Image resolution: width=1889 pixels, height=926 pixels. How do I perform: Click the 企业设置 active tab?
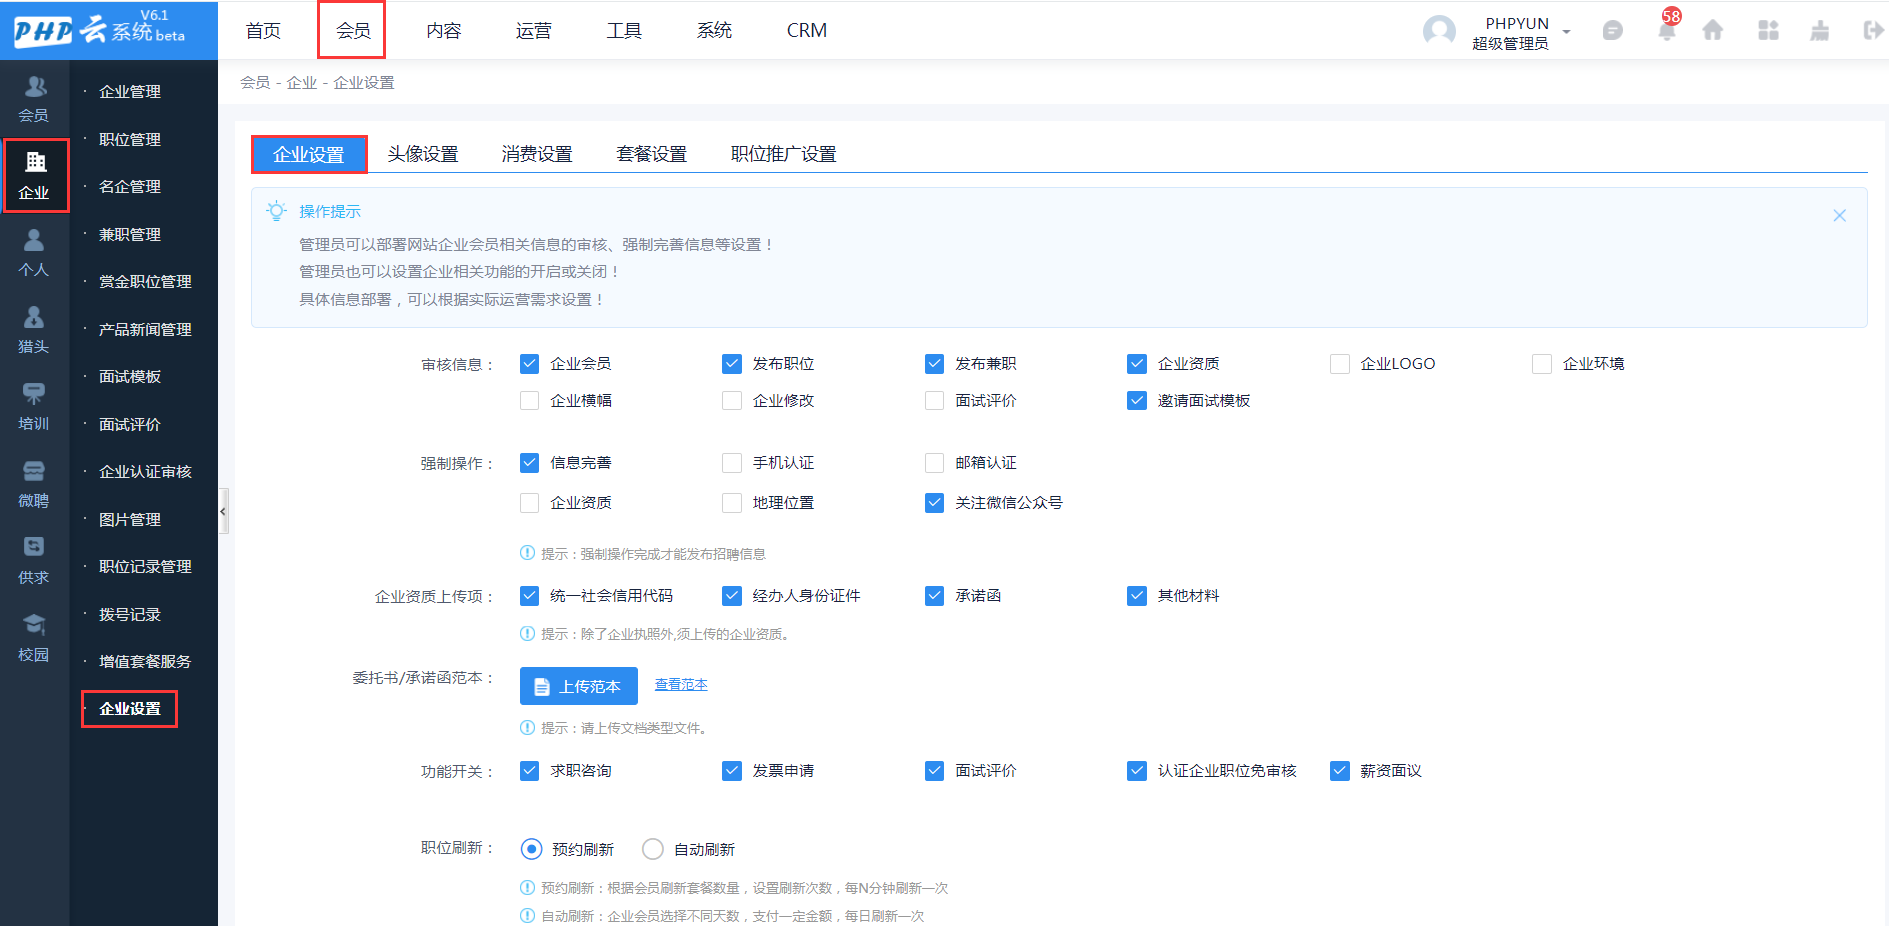(309, 155)
